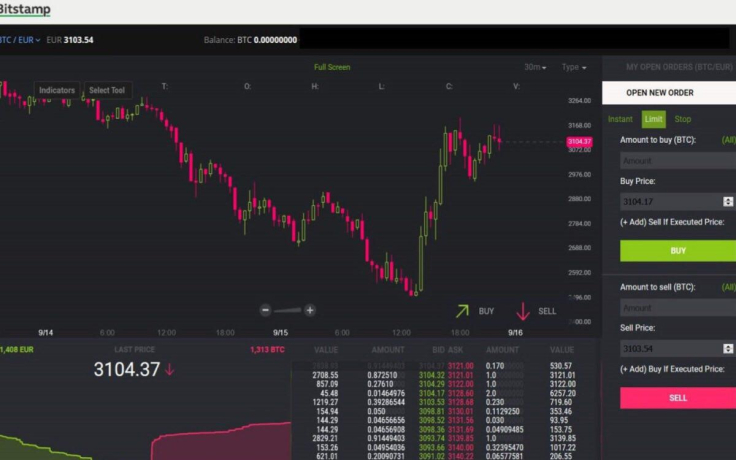This screenshot has height=460, width=736.
Task: Click the 9/15 date label on chart
Action: 281,332
